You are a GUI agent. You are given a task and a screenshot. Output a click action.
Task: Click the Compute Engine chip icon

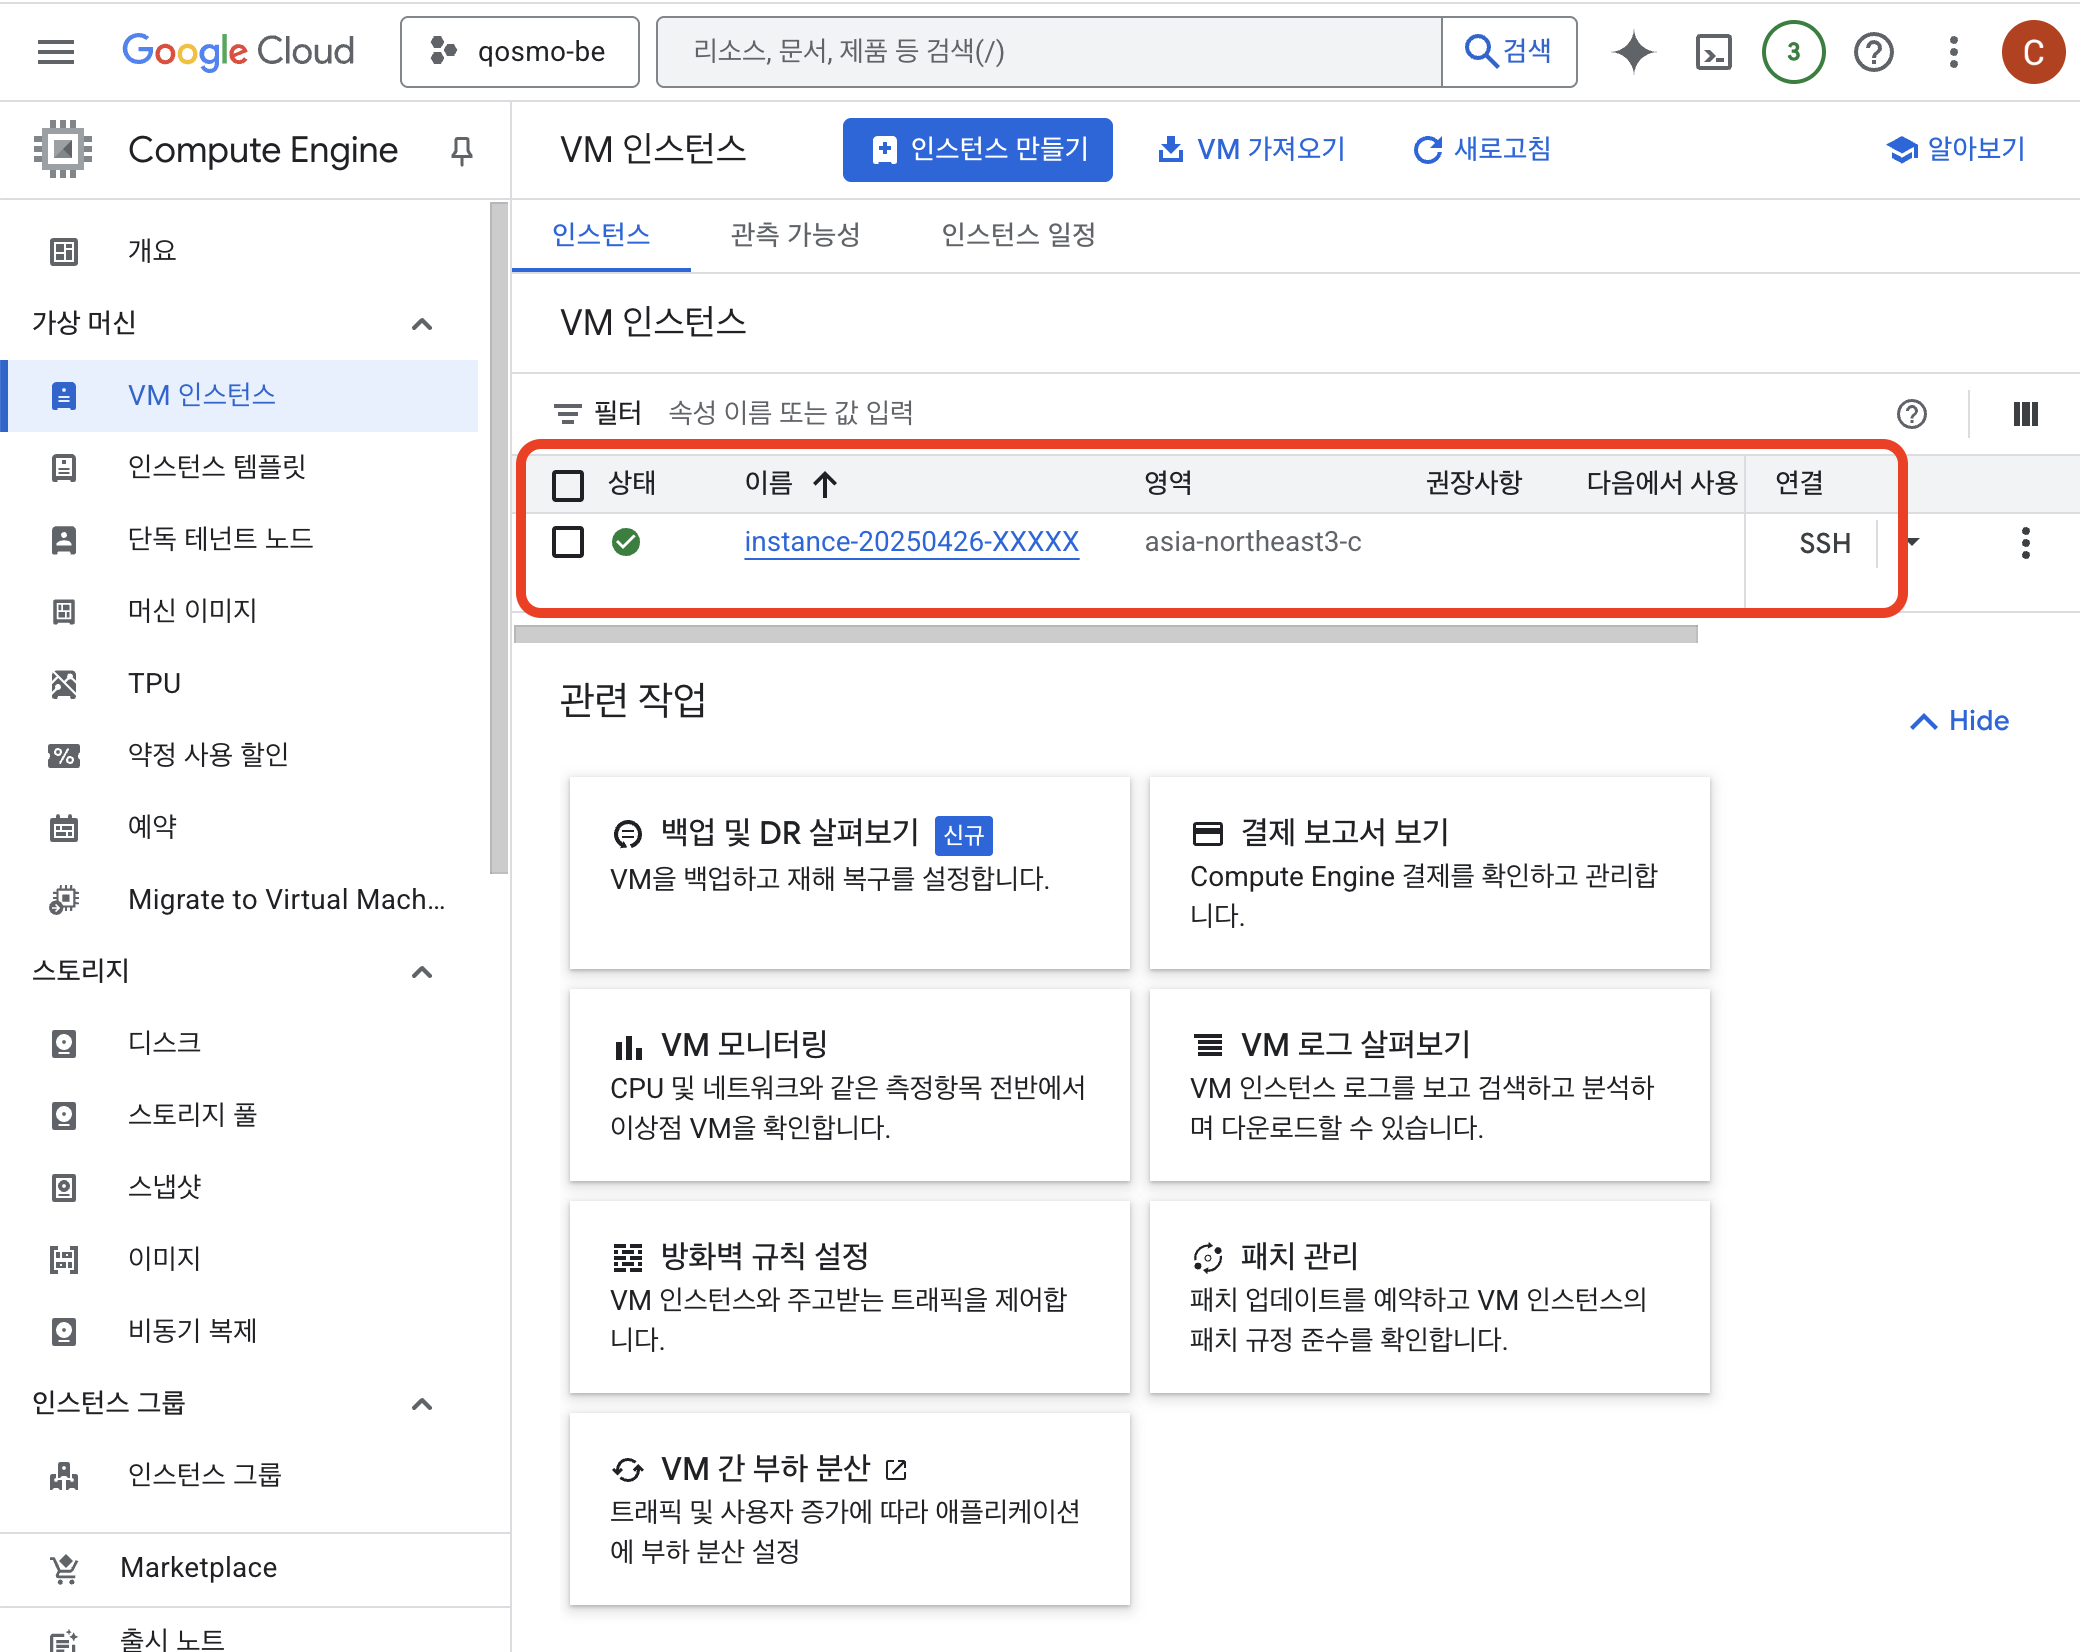coord(63,149)
